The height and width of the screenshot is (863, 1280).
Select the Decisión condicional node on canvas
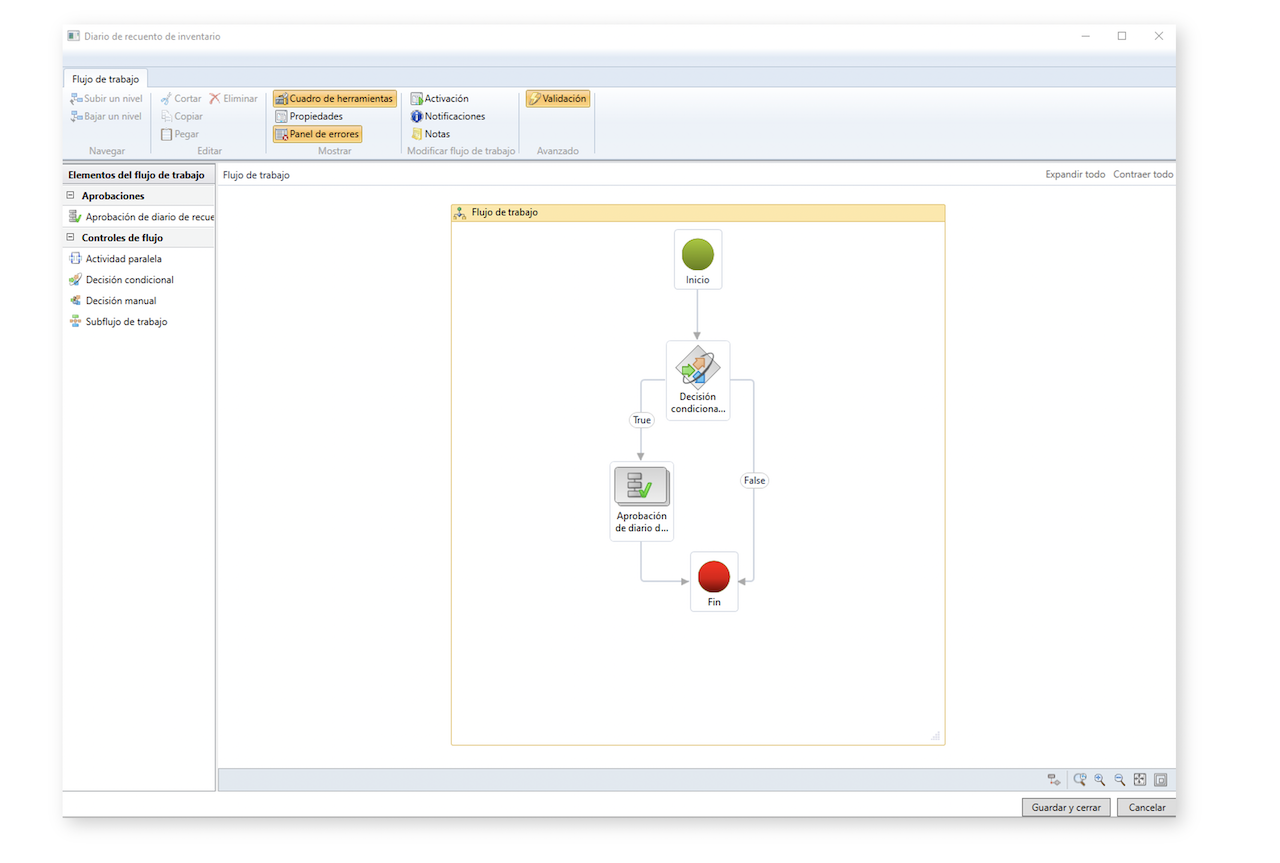(698, 381)
